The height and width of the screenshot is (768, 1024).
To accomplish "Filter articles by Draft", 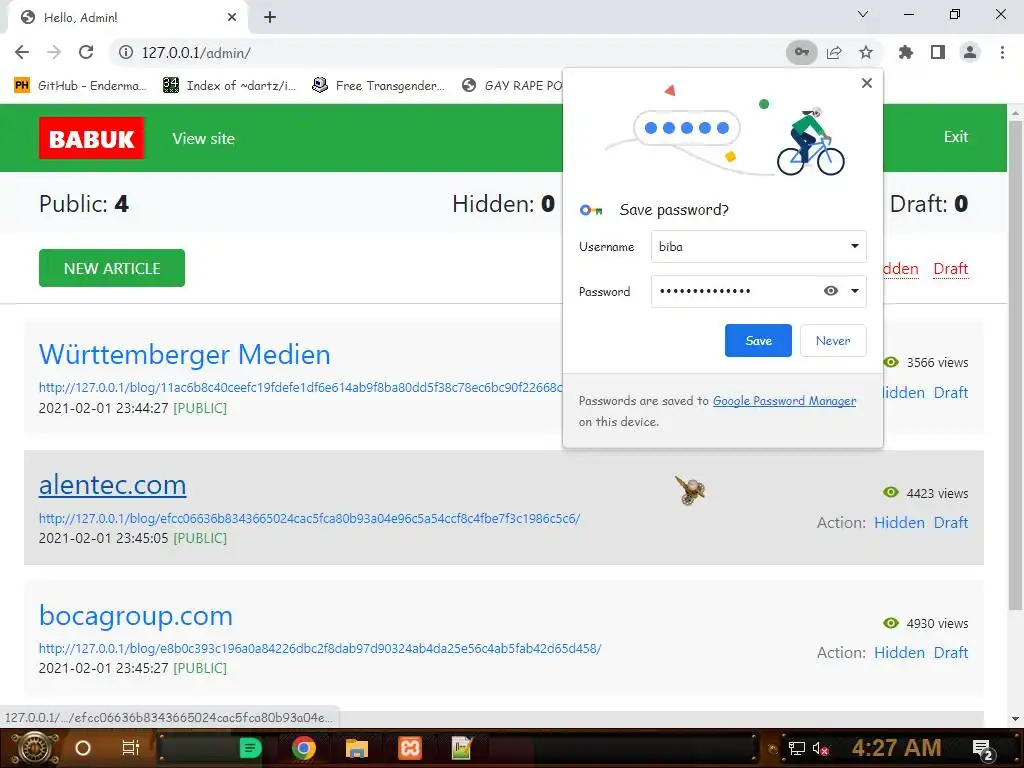I will (950, 268).
